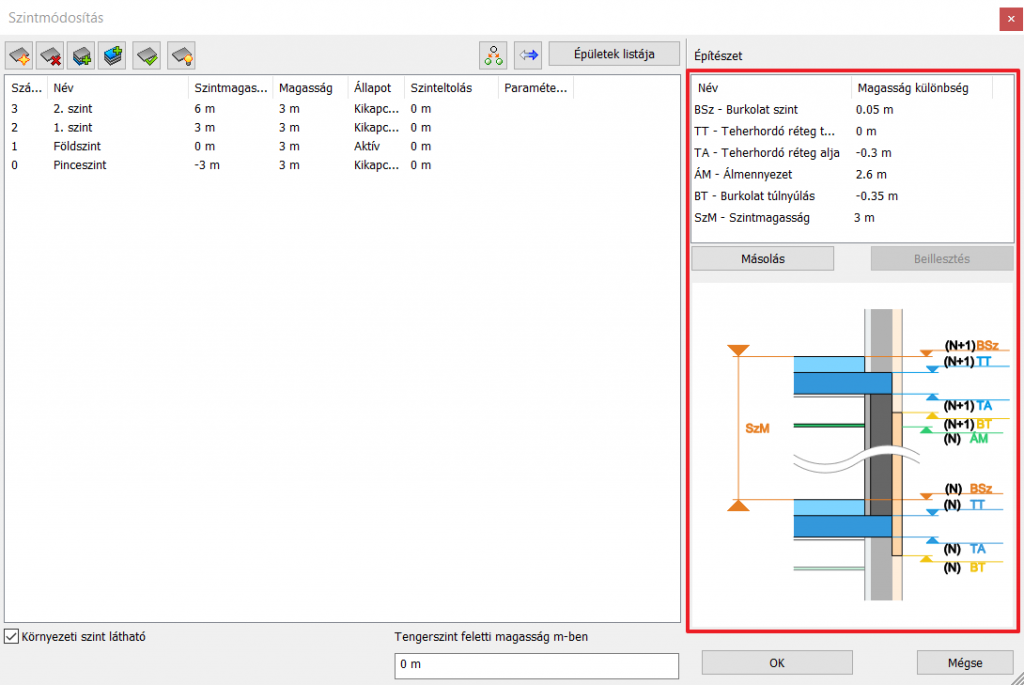
Task: Click the add level icon with green plus
Action: coord(82,56)
